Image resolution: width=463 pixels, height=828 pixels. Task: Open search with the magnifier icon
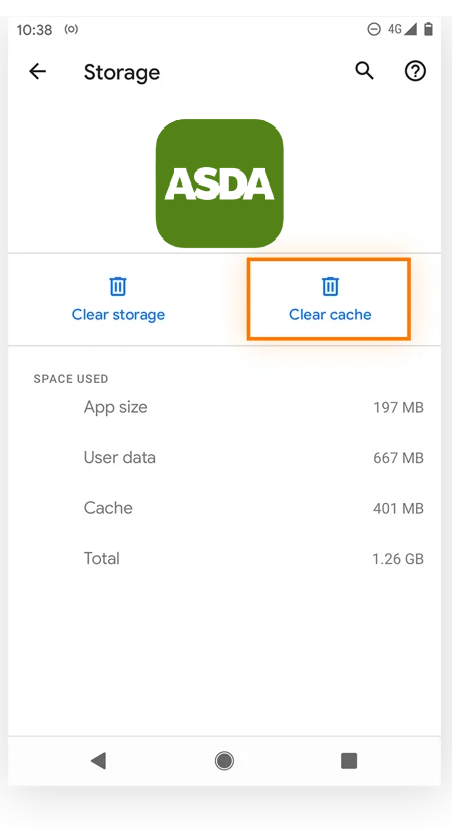pos(364,71)
